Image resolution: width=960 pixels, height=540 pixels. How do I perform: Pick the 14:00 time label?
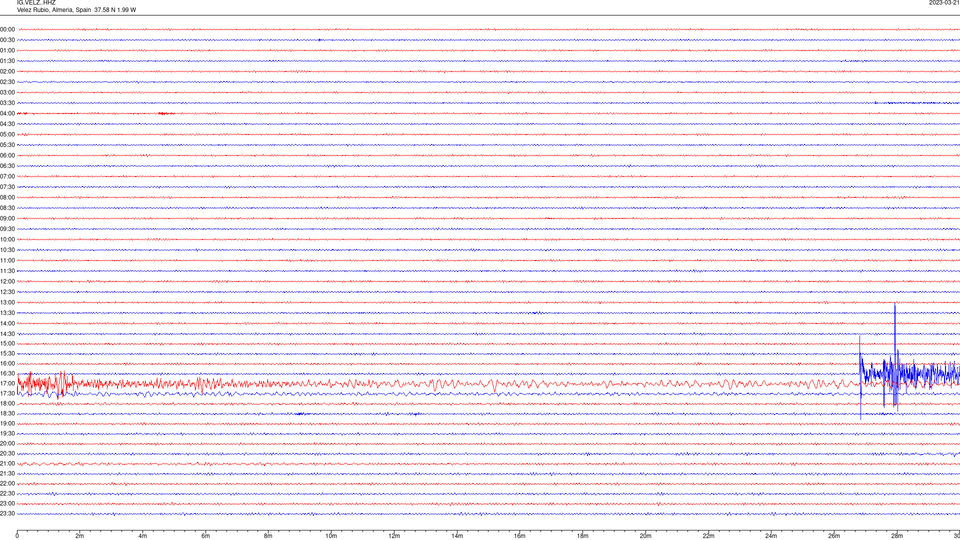point(7,323)
